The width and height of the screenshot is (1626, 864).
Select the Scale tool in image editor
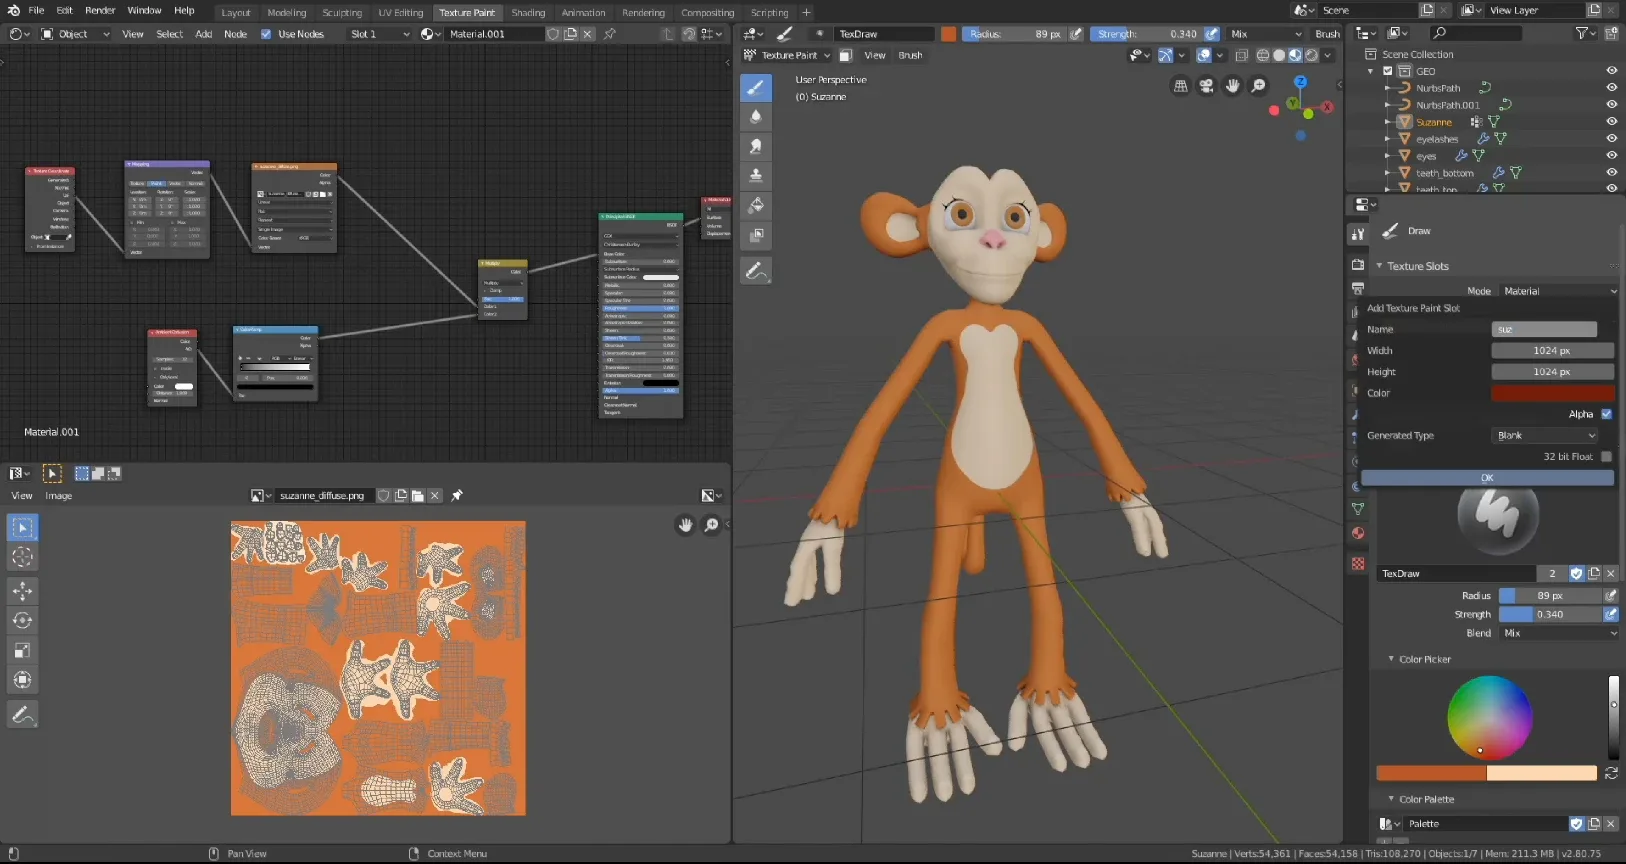pyautogui.click(x=22, y=650)
